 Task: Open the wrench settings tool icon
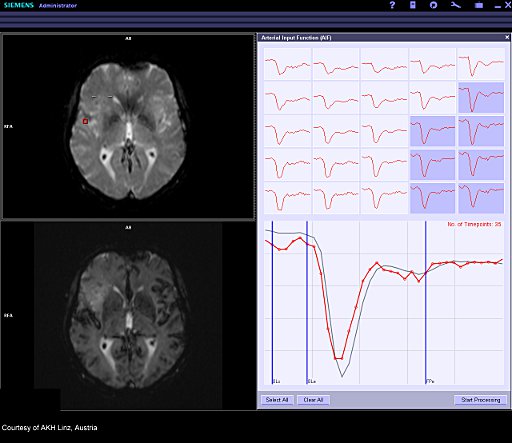click(x=456, y=5)
